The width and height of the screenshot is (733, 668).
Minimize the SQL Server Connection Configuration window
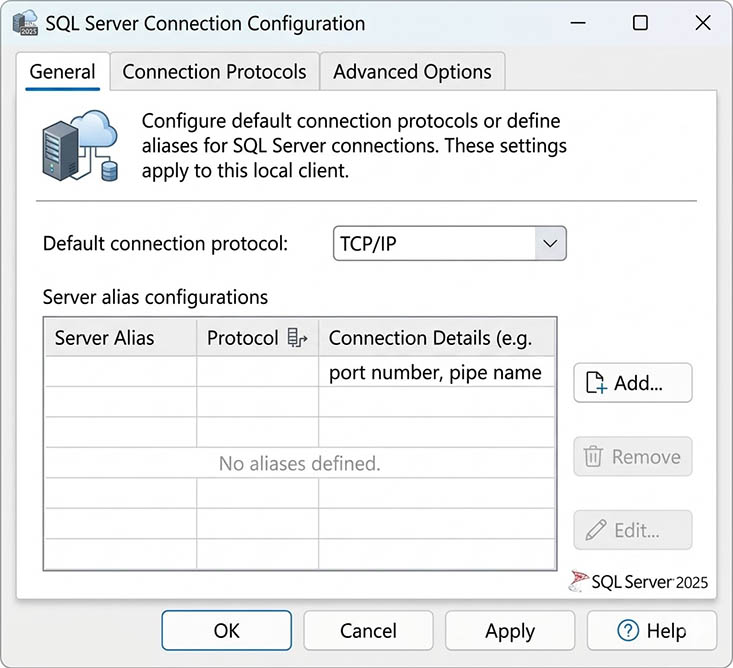click(578, 23)
